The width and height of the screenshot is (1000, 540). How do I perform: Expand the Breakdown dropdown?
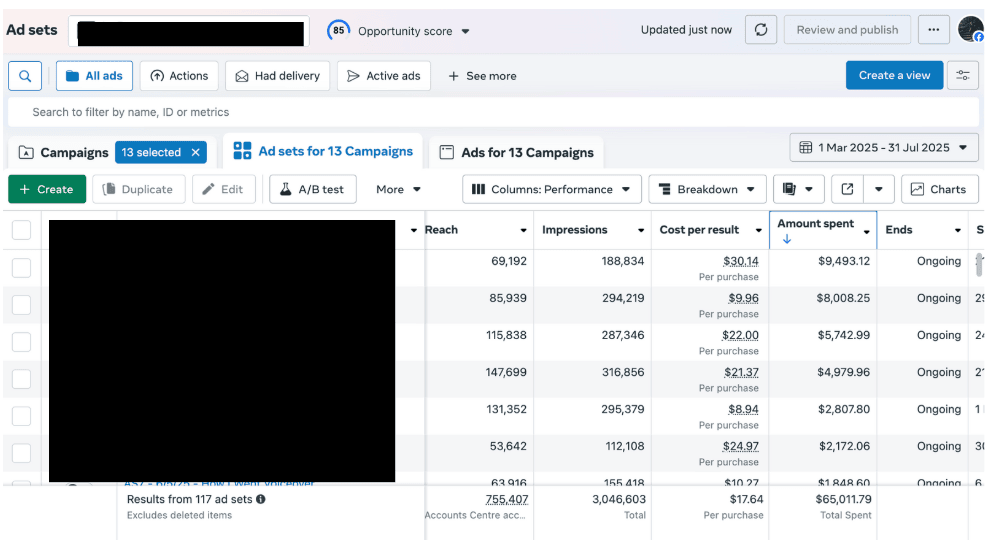(x=707, y=189)
